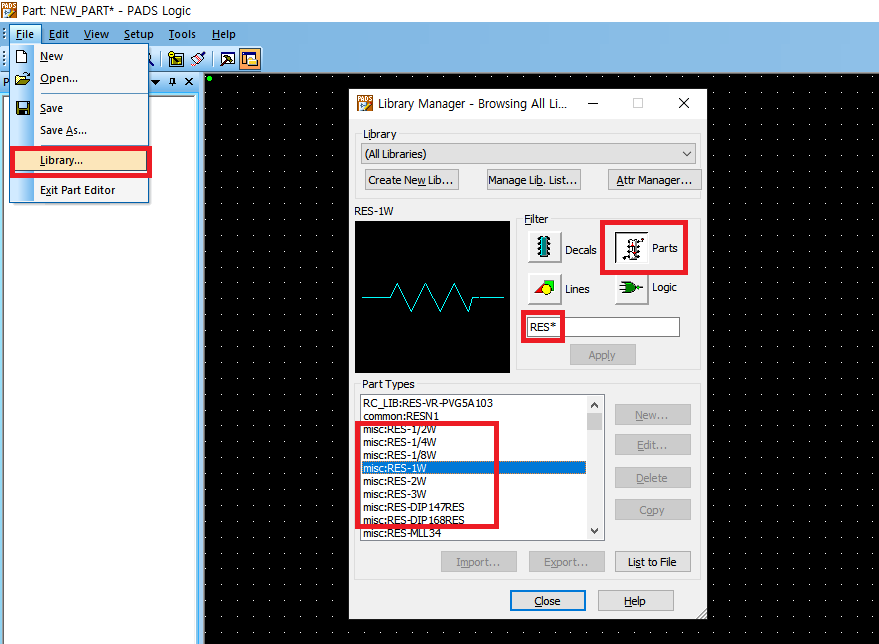Click the hammer tools toolbar icon
The image size is (879, 644).
(x=227, y=59)
